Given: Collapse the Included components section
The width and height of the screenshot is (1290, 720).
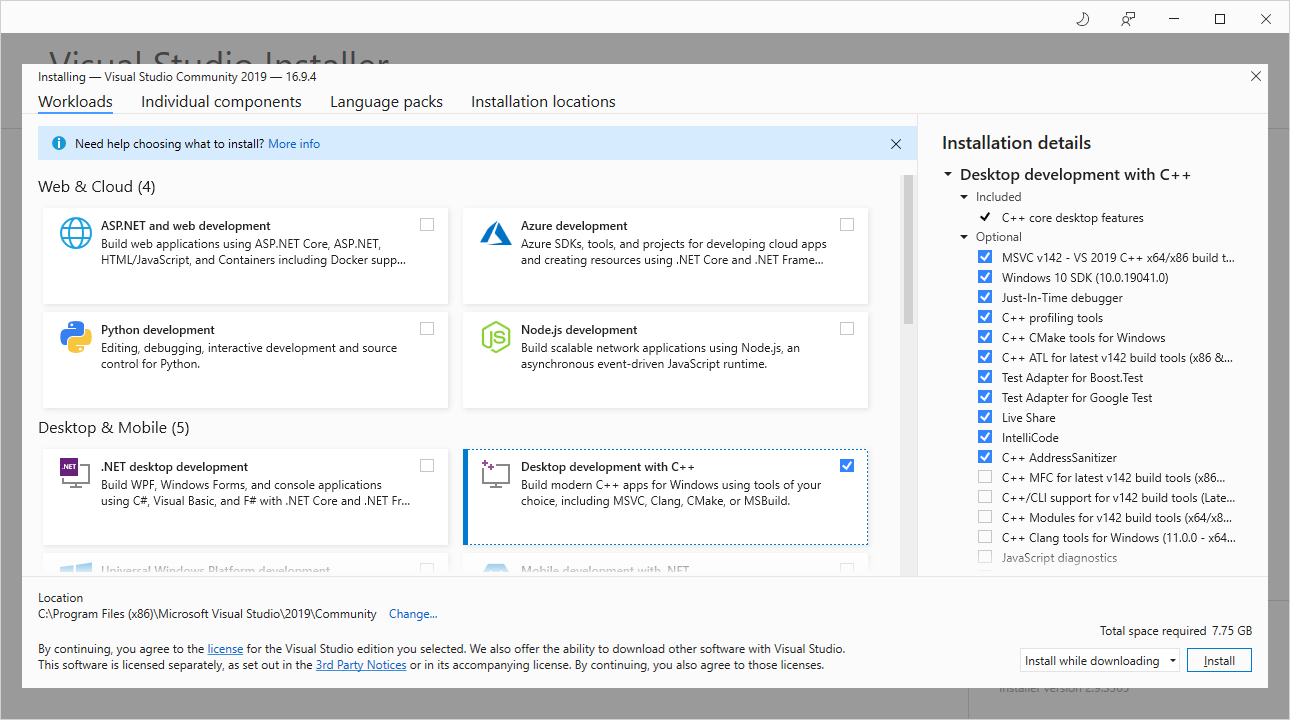Looking at the screenshot, I should 965,197.
